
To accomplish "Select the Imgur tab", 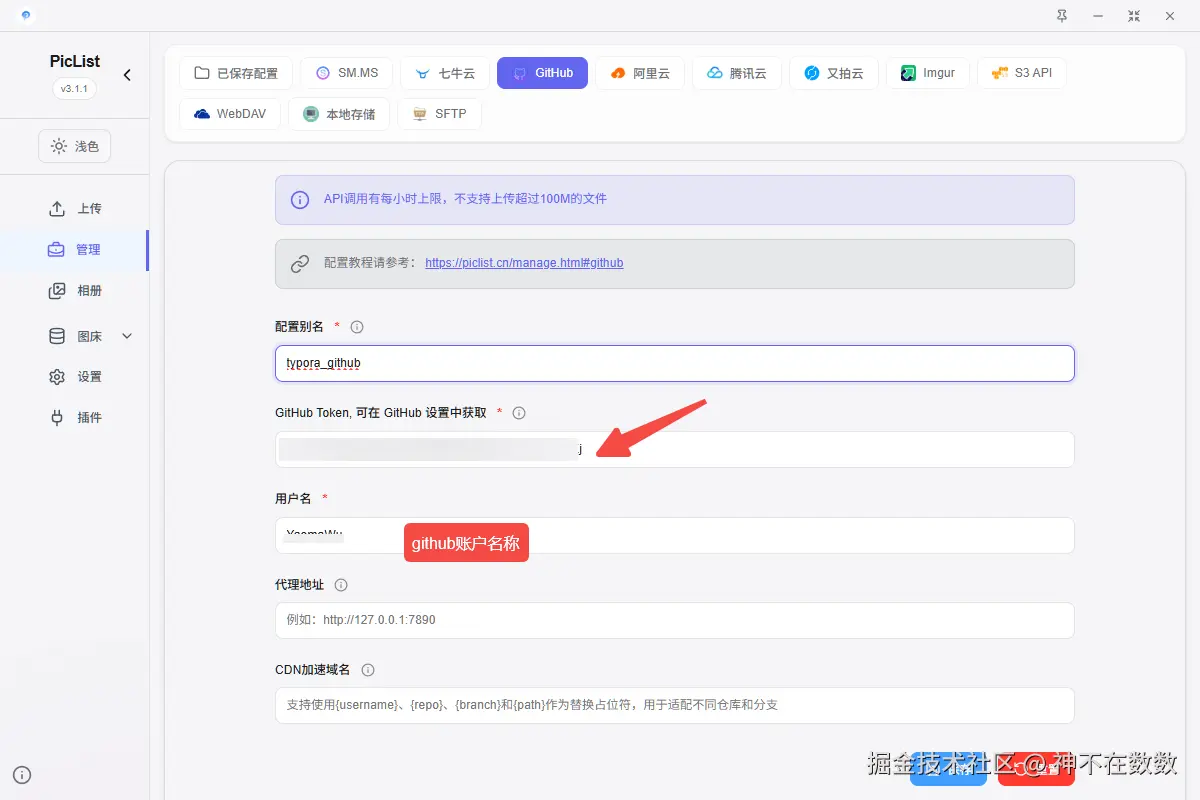I will coord(927,73).
